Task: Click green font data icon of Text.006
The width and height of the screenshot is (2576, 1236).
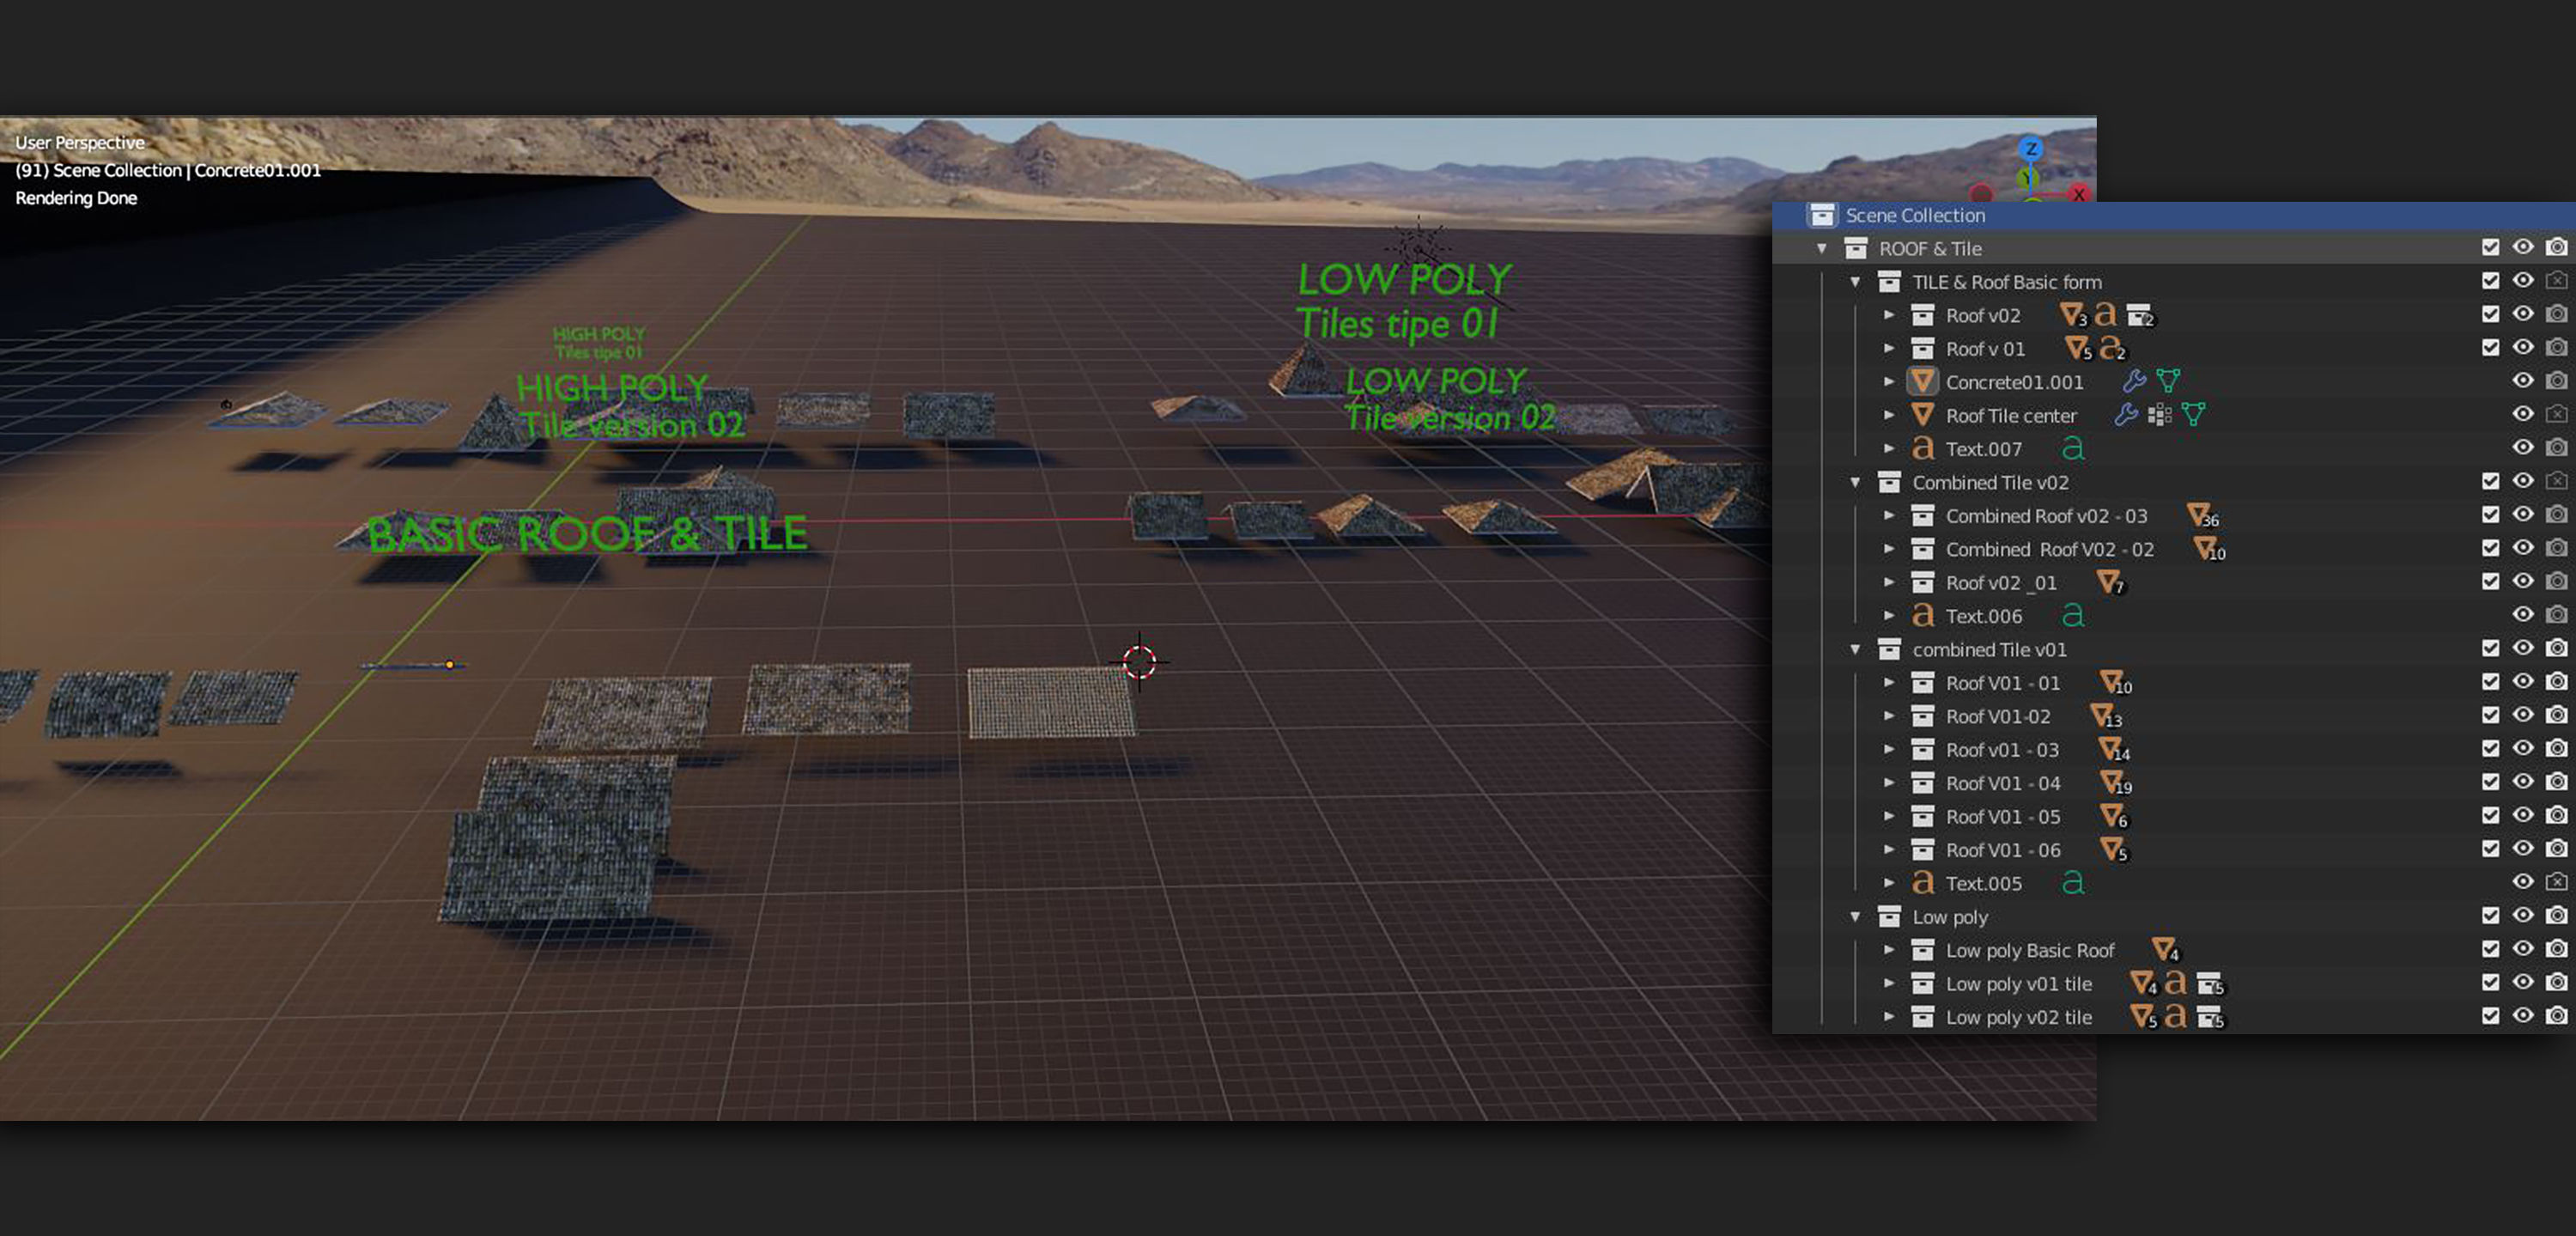Action: 2073,615
